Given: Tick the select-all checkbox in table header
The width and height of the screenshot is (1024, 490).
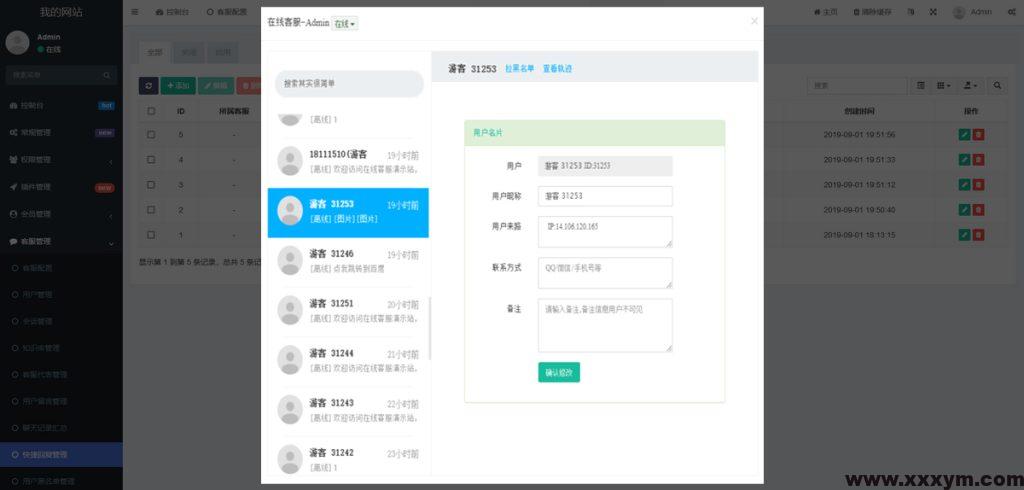Looking at the screenshot, I should point(151,111).
